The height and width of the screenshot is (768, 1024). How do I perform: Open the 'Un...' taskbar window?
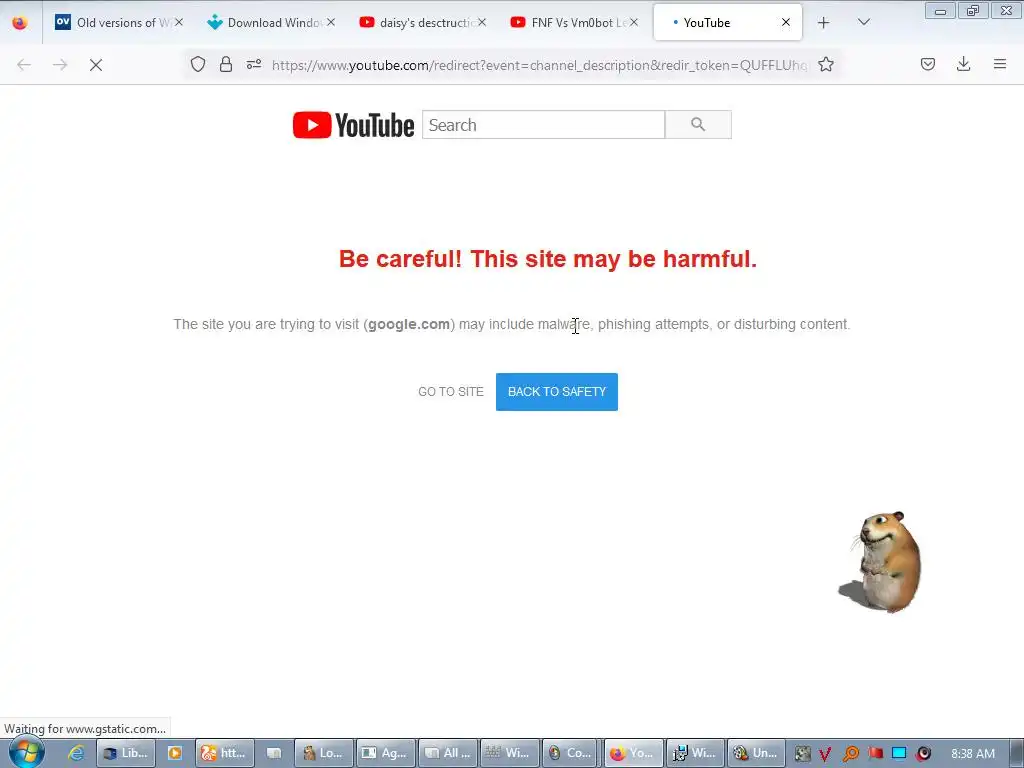tap(757, 753)
